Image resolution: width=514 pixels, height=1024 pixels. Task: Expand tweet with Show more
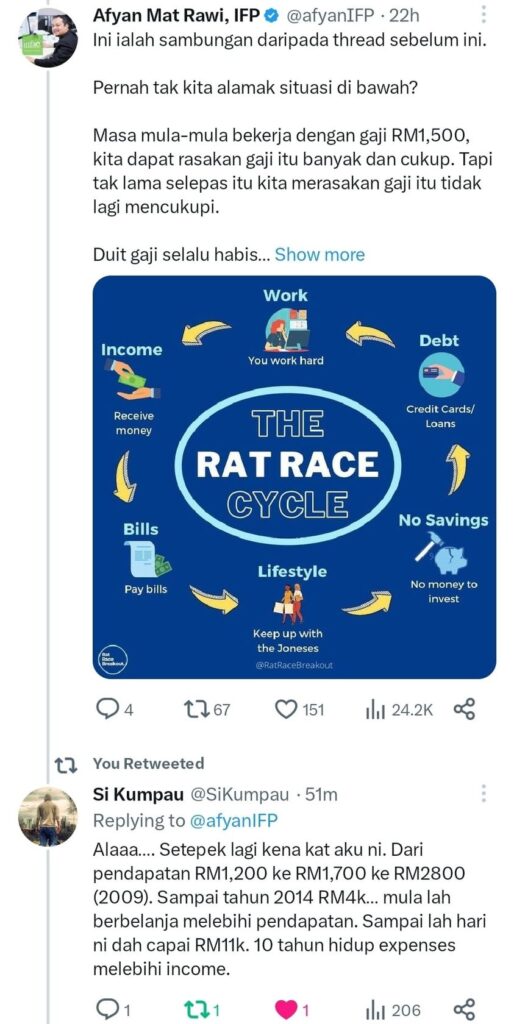(319, 254)
